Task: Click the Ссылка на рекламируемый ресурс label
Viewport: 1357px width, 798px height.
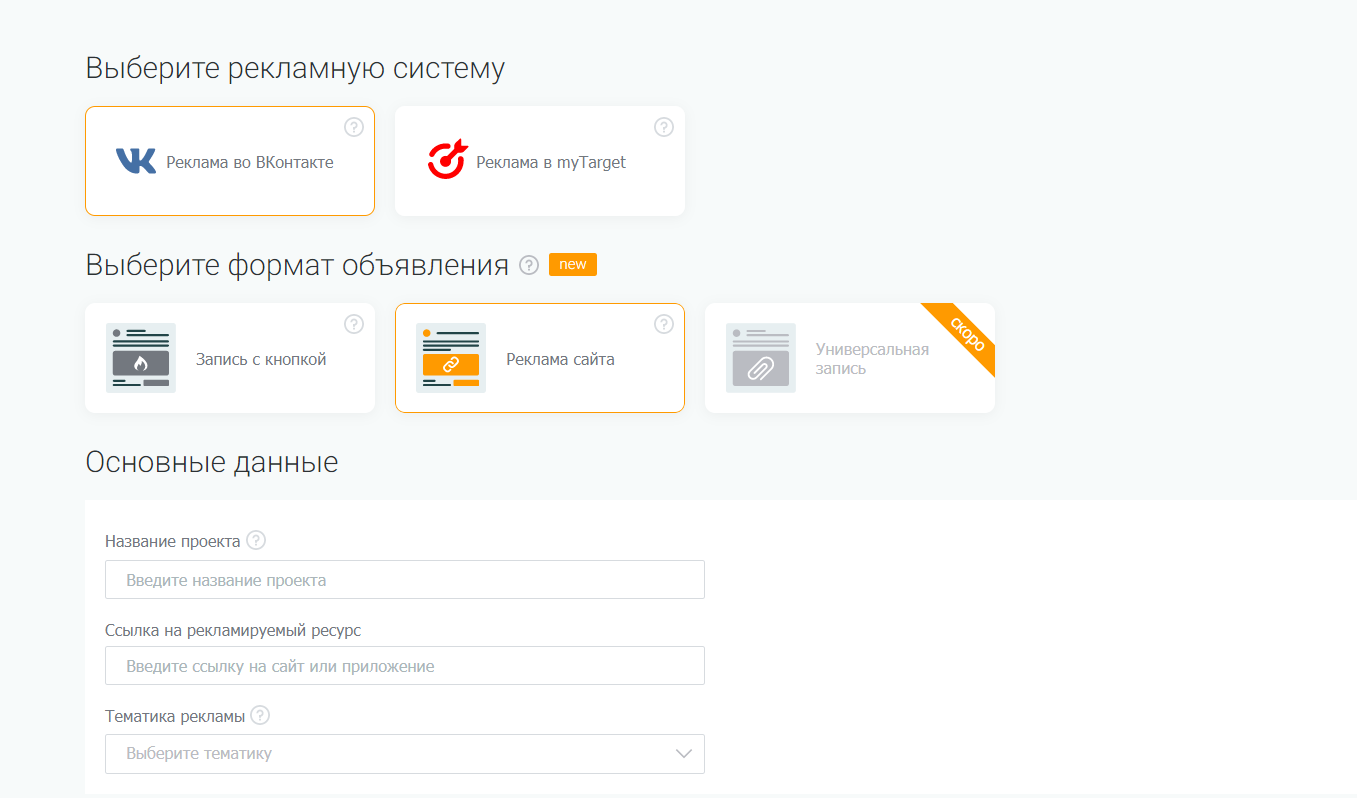Action: pyautogui.click(x=233, y=631)
